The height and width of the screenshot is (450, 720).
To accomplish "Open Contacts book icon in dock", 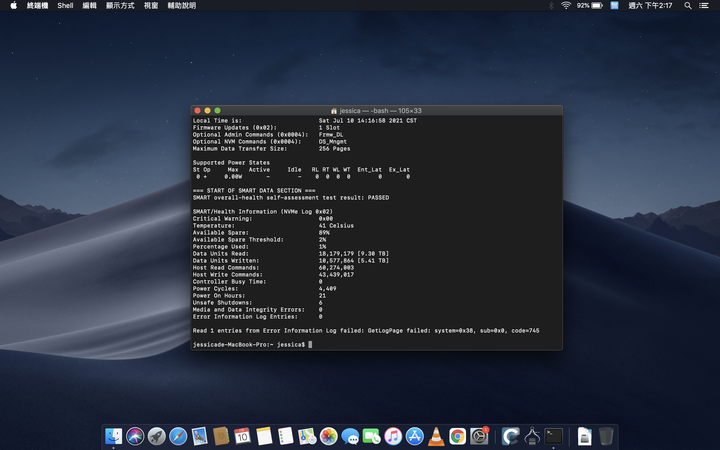I will 221,436.
